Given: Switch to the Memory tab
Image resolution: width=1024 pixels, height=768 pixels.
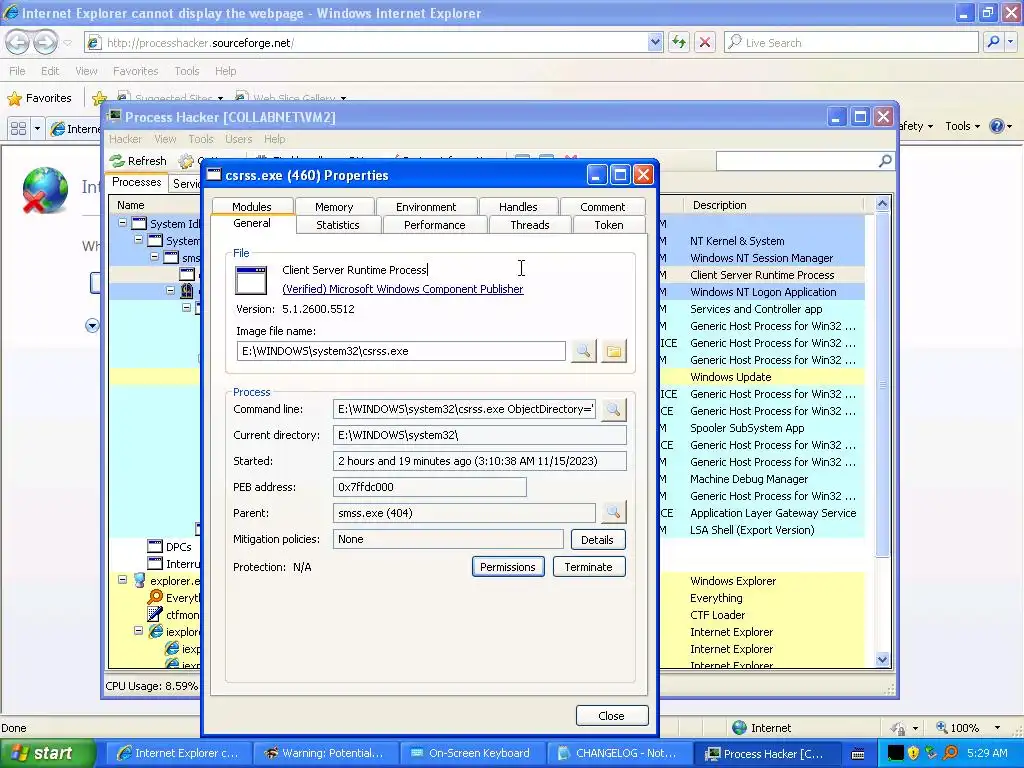Looking at the screenshot, I should click(334, 207).
